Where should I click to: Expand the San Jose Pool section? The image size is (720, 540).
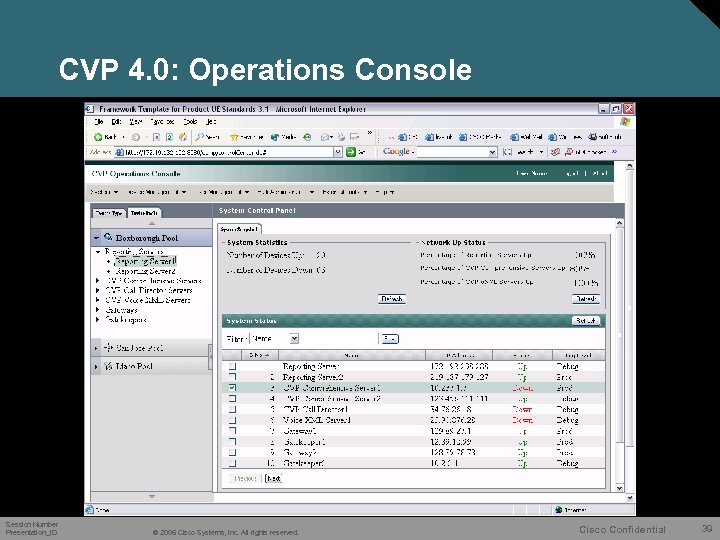pos(96,348)
